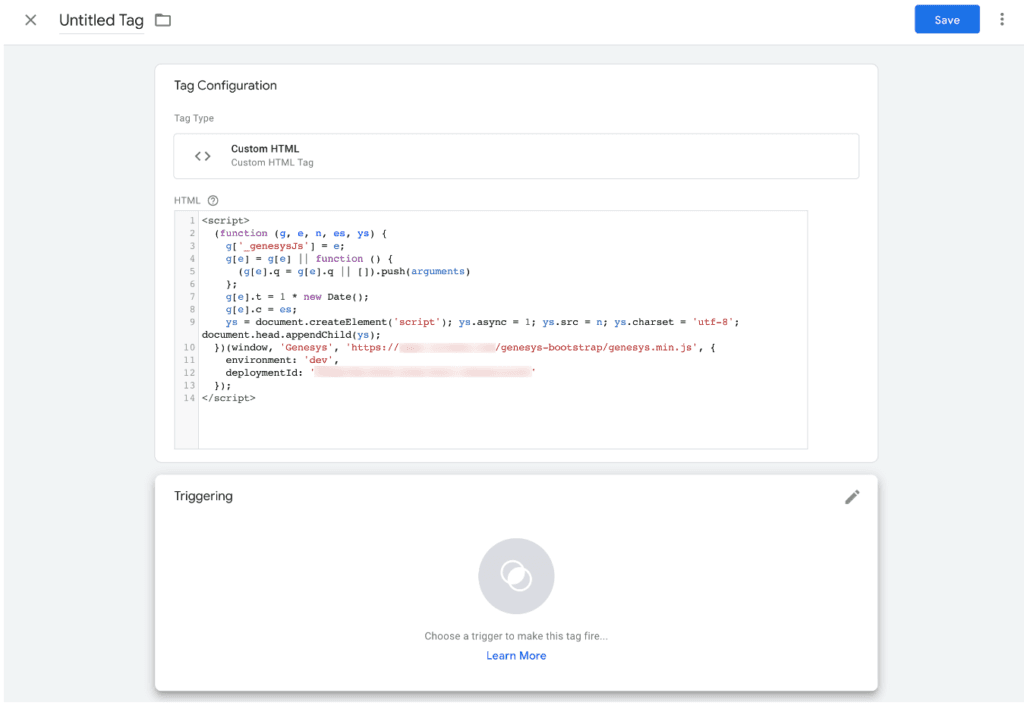Click the trigger placeholder circle icon
Viewport: 1024px width, 709px height.
pyautogui.click(x=516, y=576)
